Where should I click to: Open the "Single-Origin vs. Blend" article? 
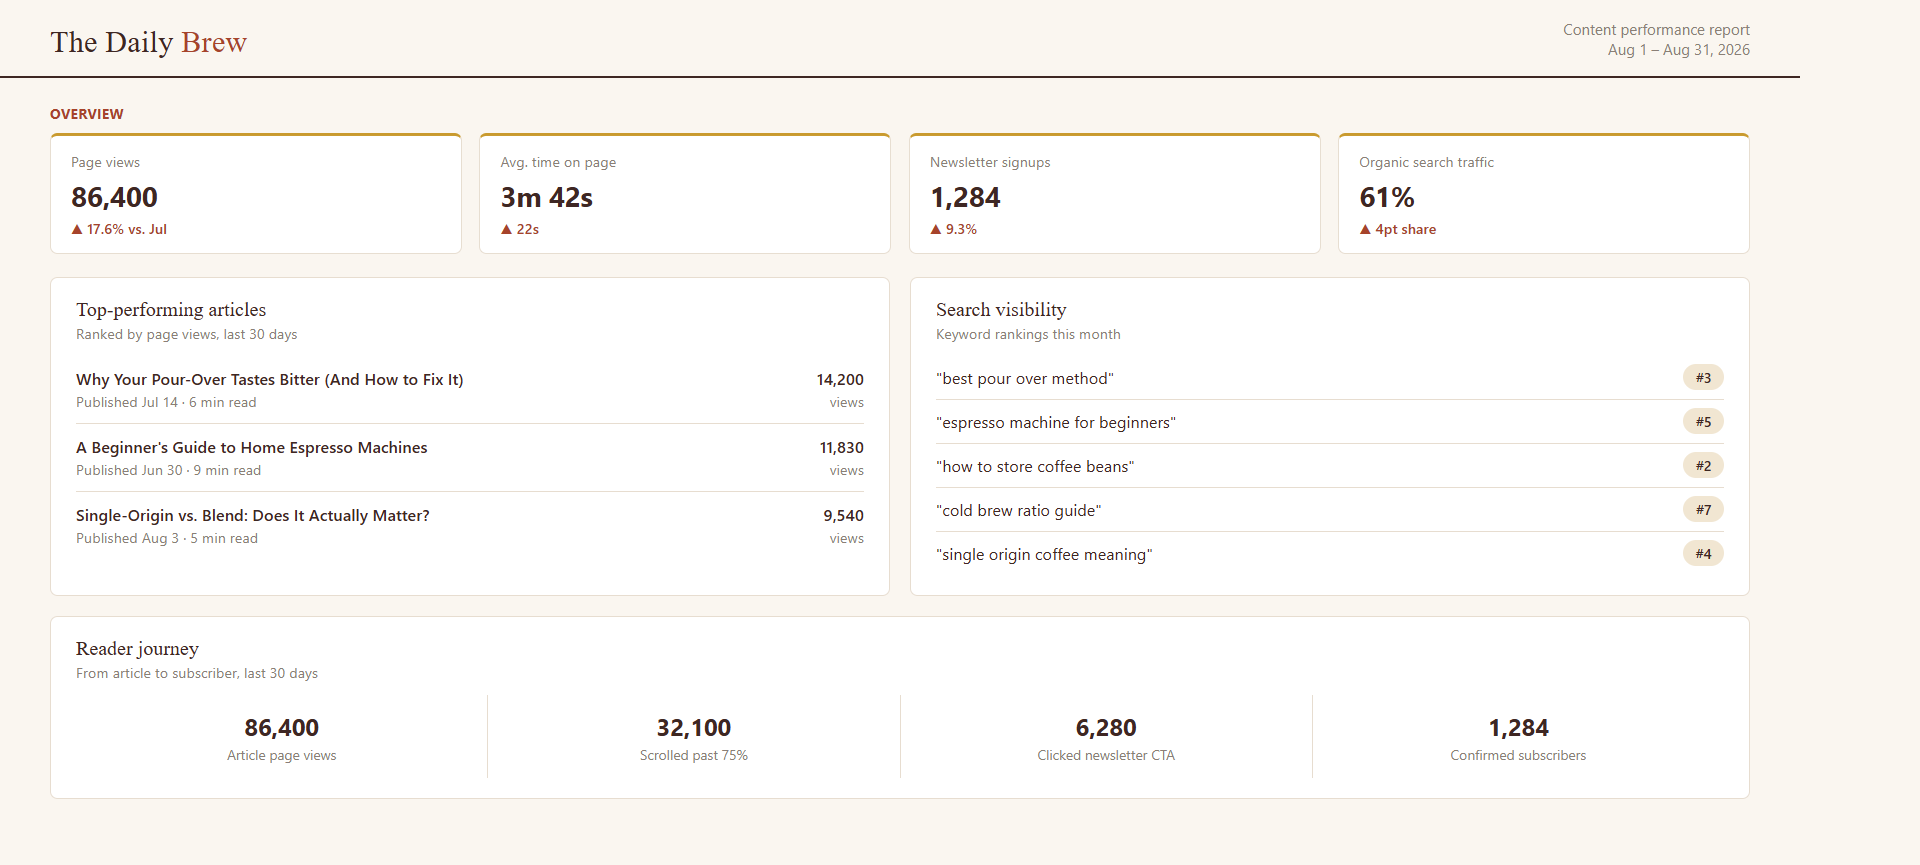pyautogui.click(x=253, y=516)
